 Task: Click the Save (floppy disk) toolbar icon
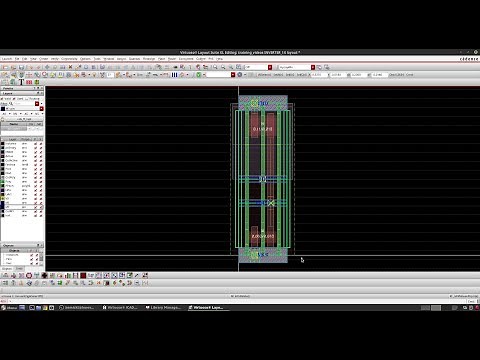21,67
